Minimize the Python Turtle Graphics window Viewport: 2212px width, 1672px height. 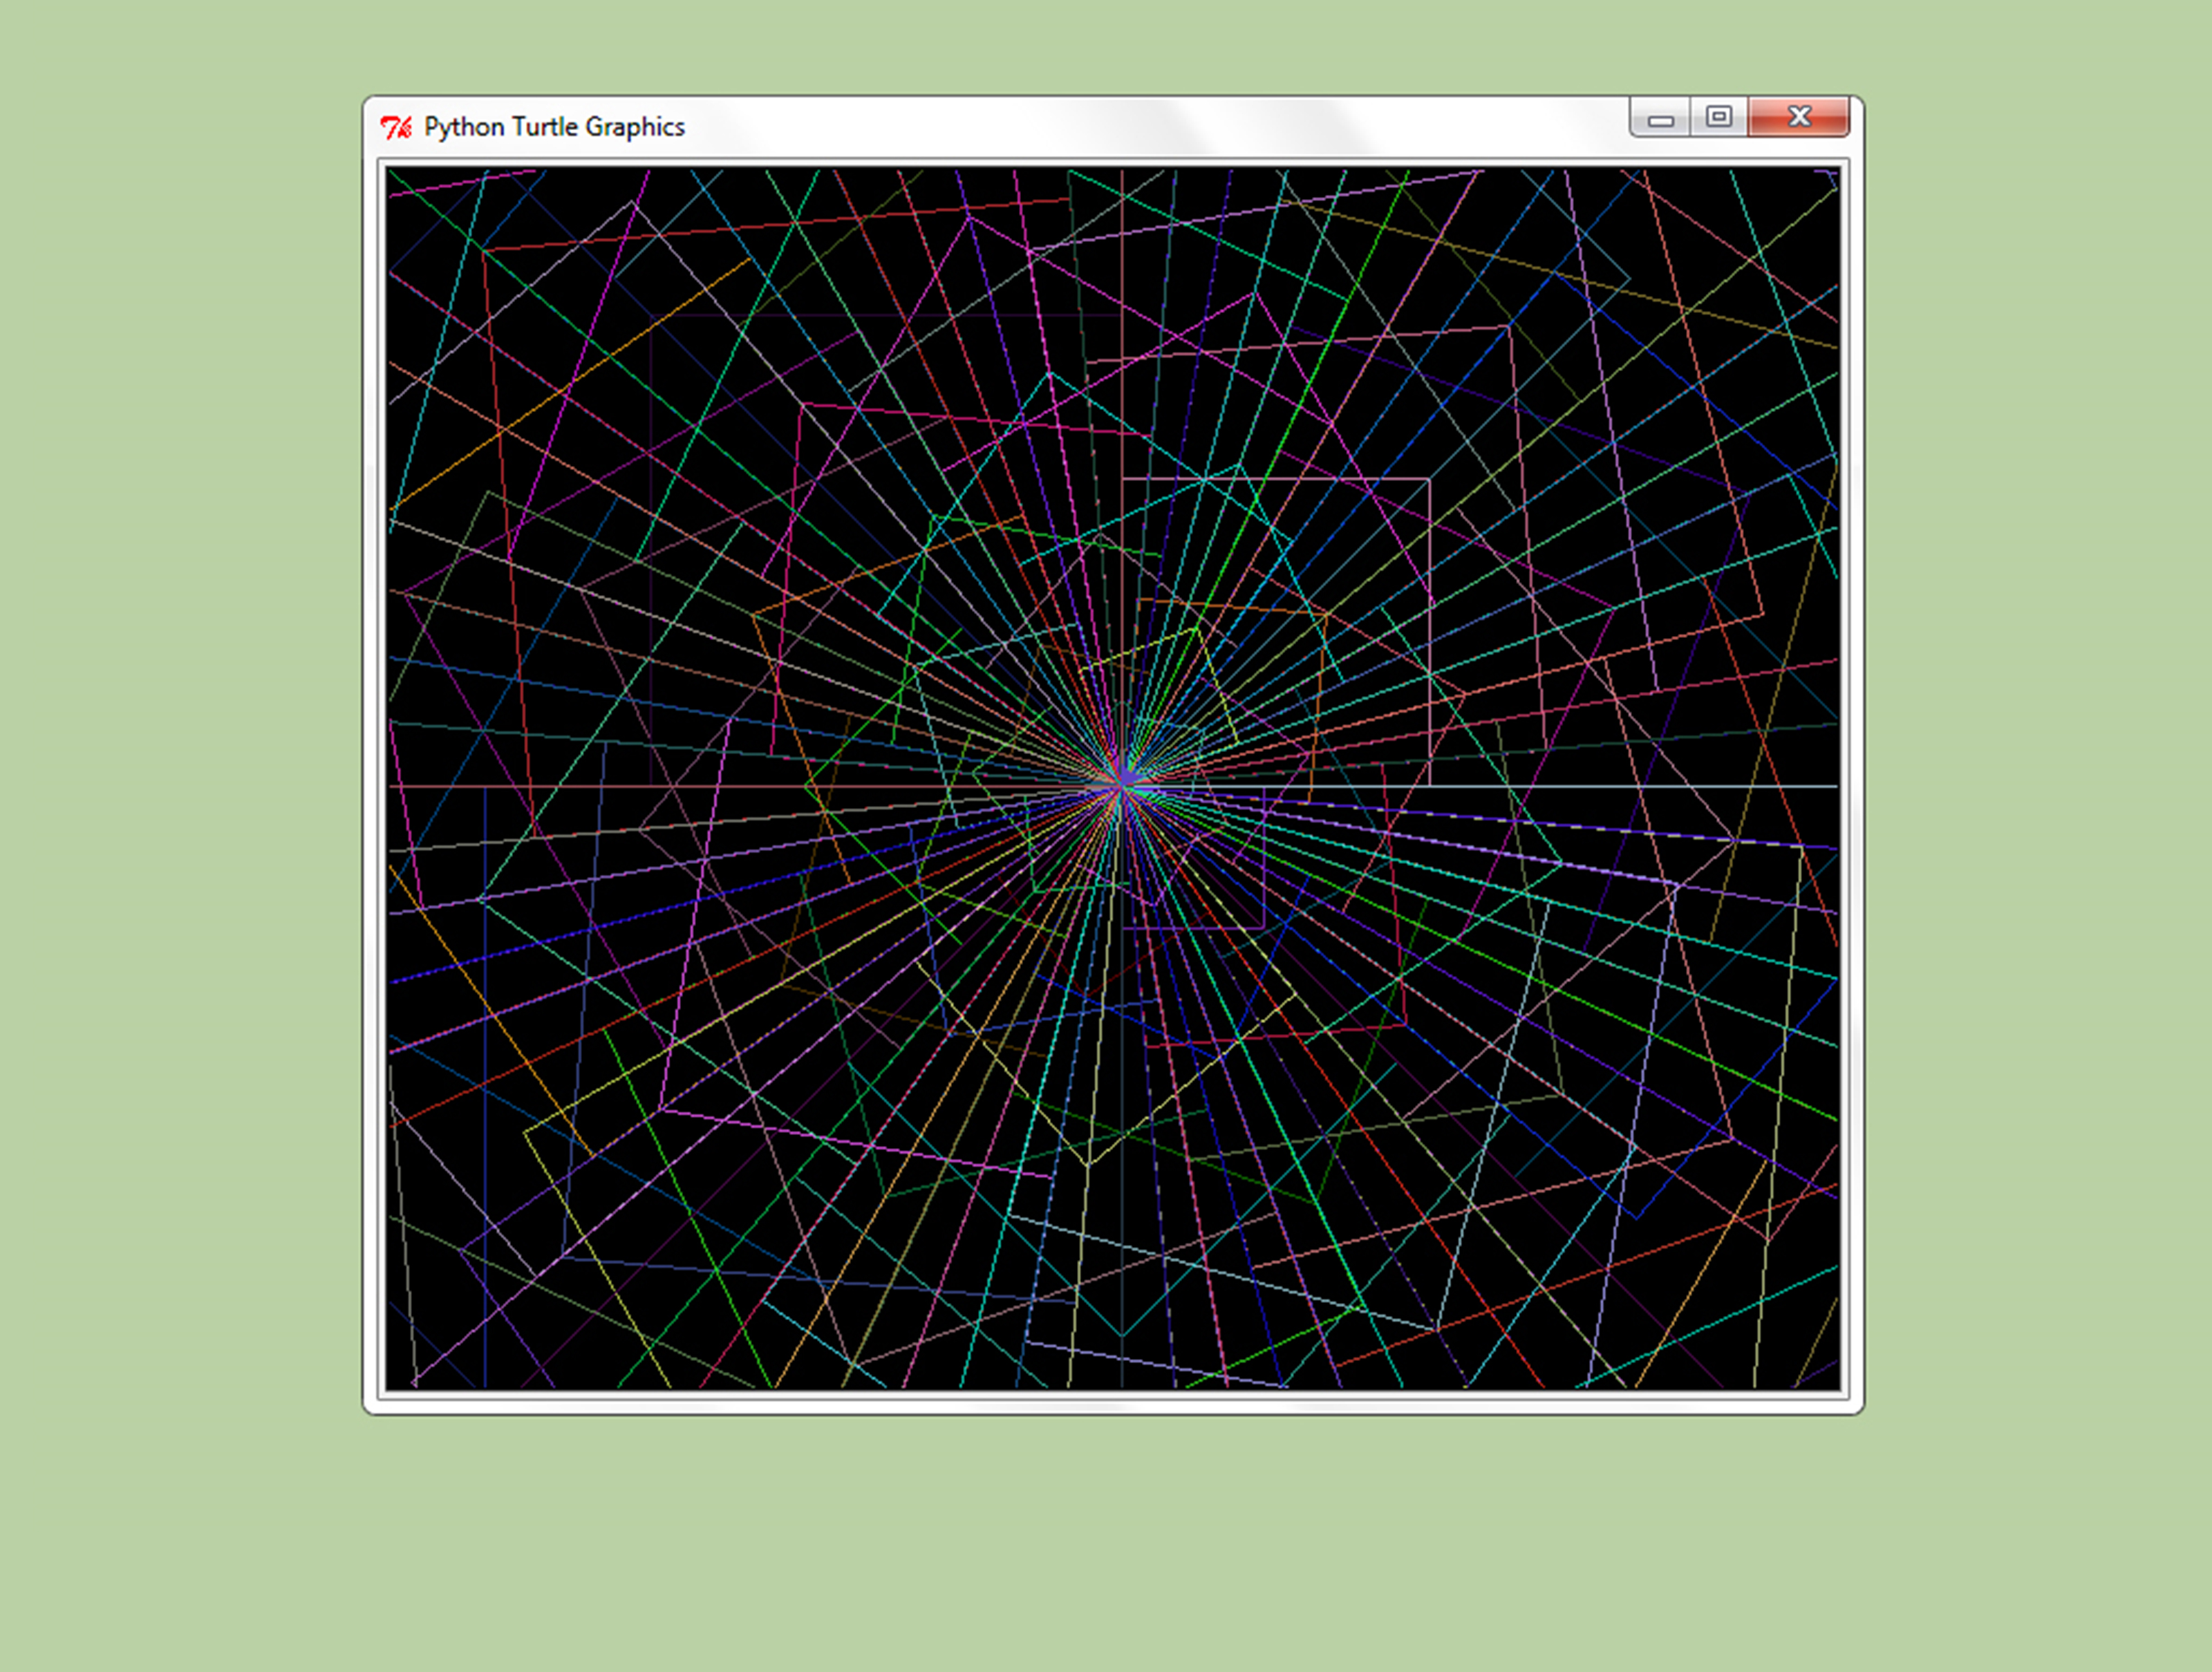tap(1660, 118)
